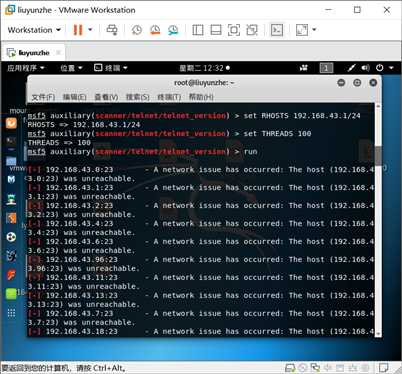Open the 帮助(H) menu in terminal
402x374 pixels.
coord(201,97)
